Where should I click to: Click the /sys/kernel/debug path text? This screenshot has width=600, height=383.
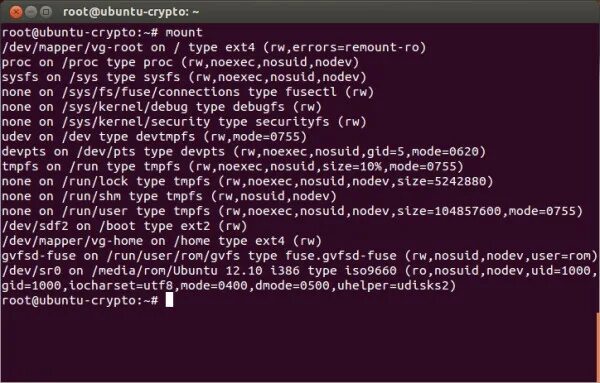125,107
